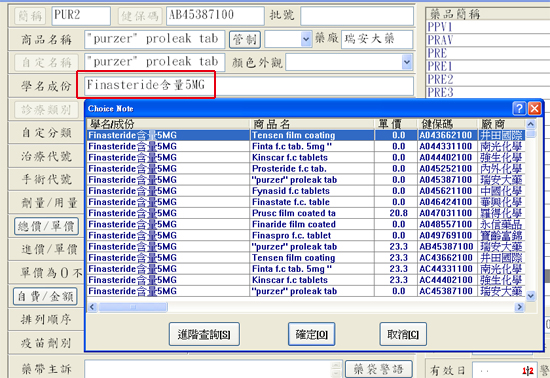Select row with code AB45387100 in list

[306, 247]
